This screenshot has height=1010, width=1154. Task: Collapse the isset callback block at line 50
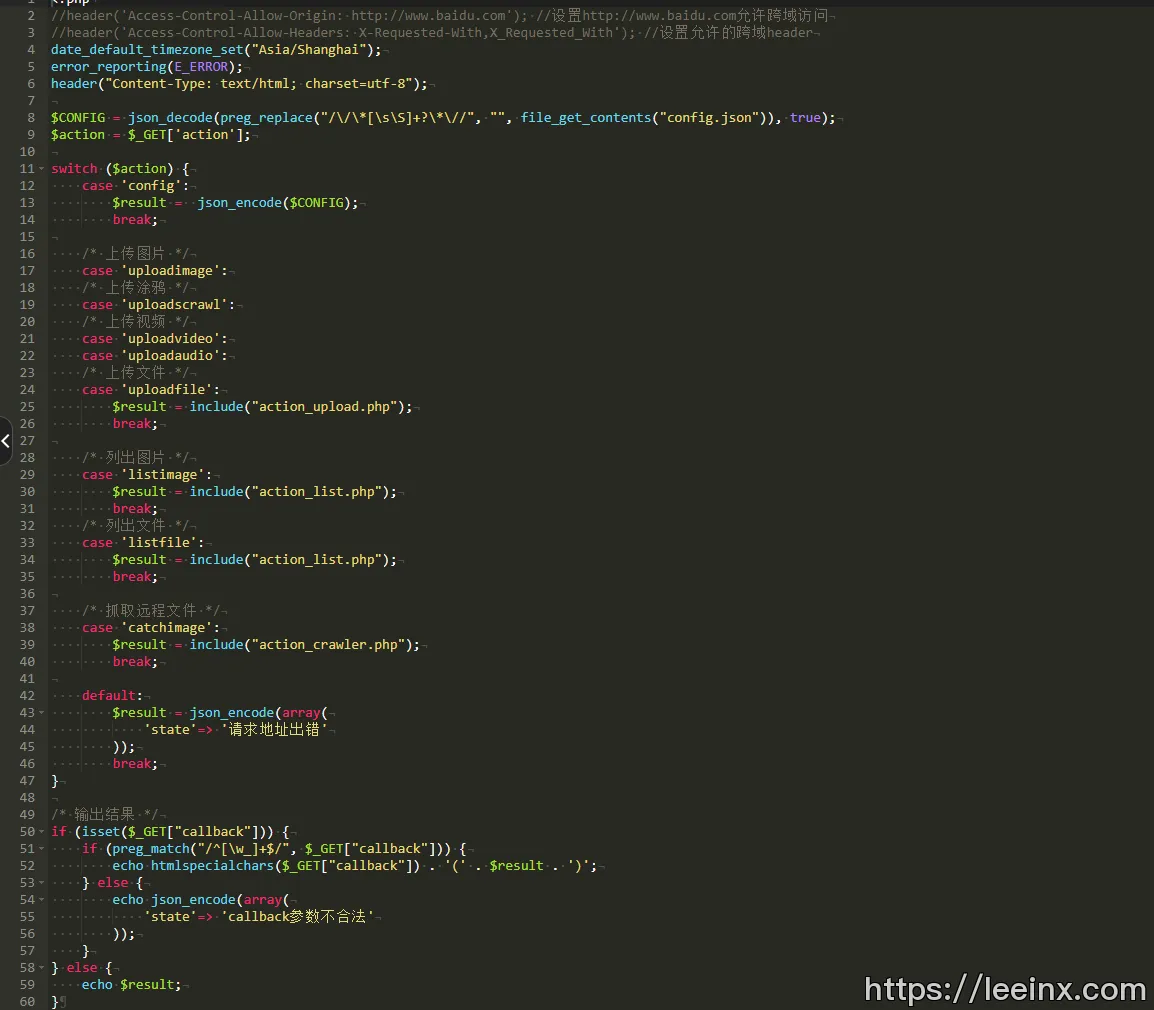pos(41,832)
